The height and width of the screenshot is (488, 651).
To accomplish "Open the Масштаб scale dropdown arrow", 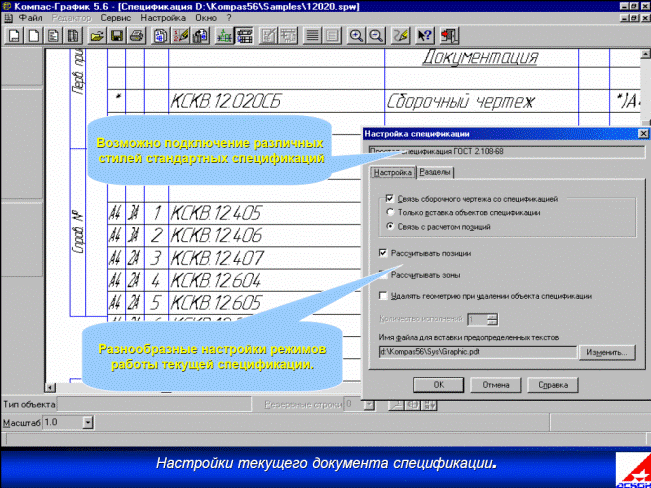I will [x=88, y=423].
